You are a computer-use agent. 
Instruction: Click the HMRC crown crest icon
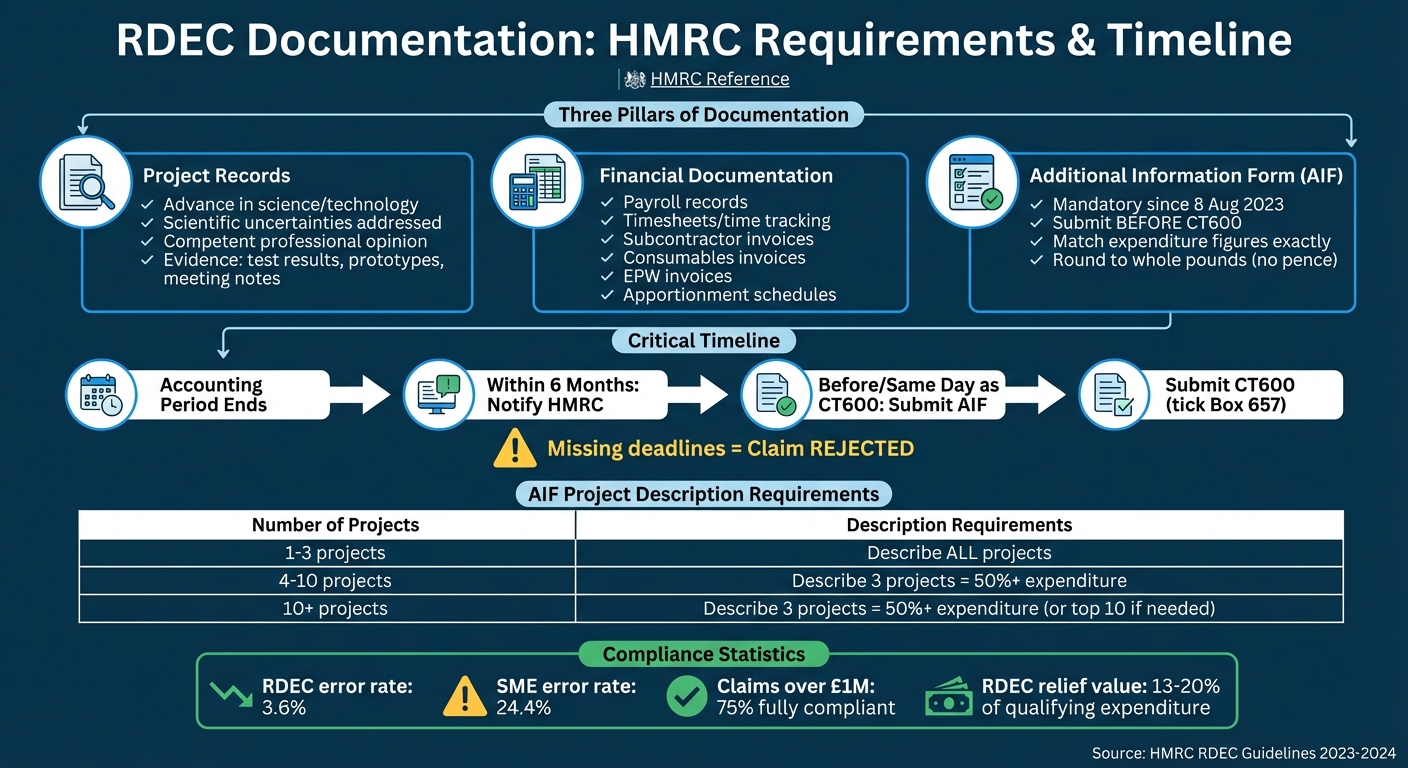634,79
